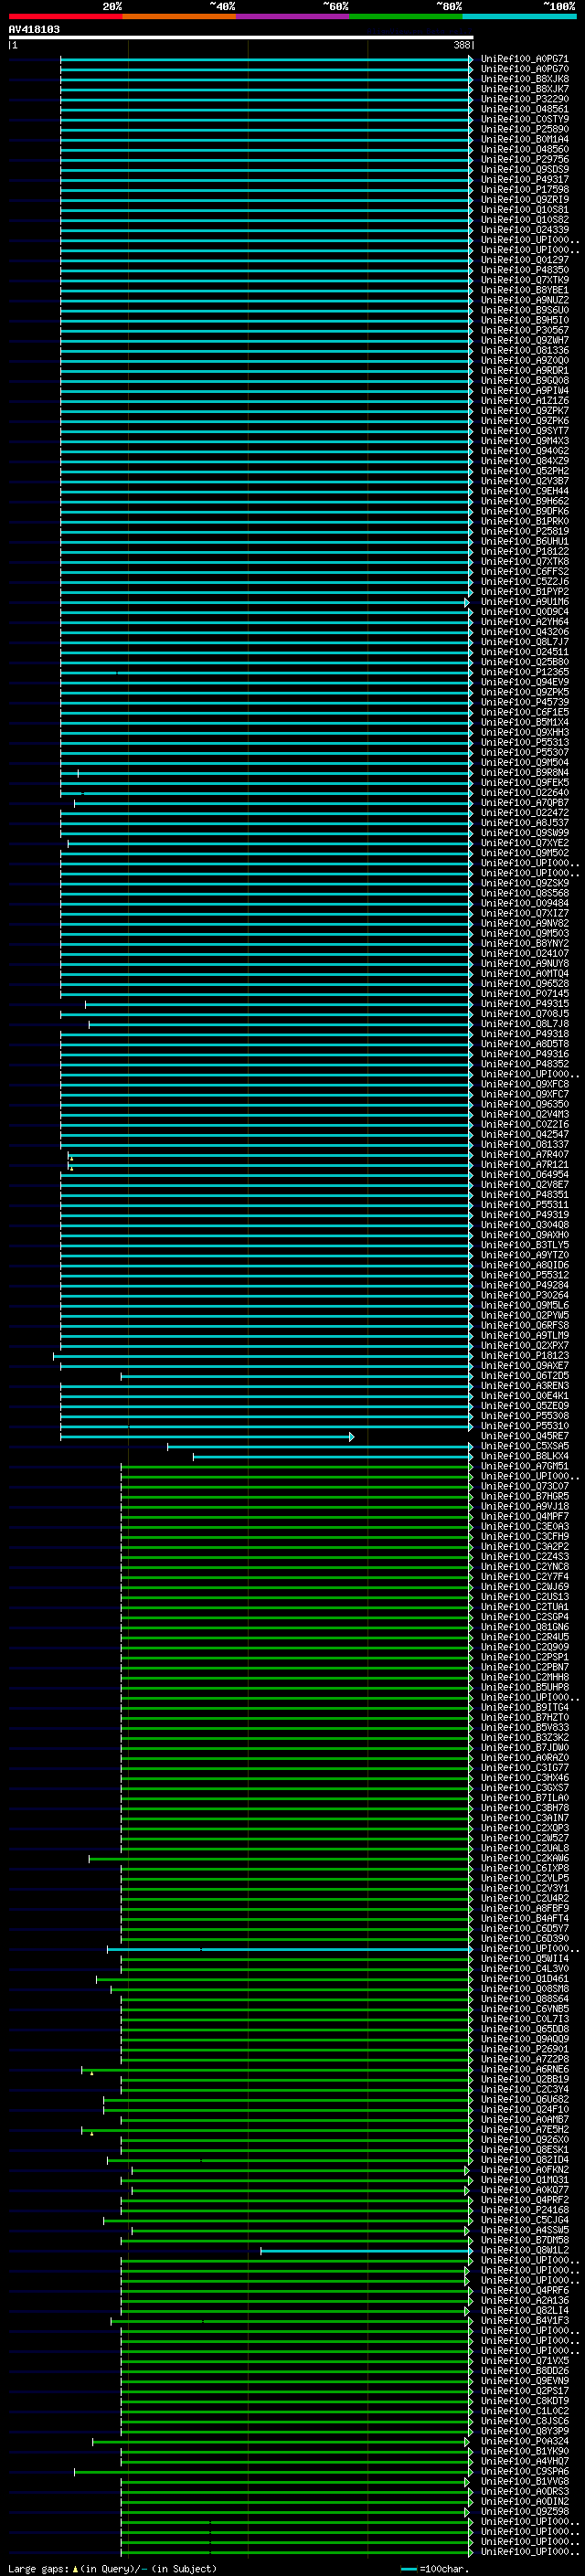The width and height of the screenshot is (585, 2576).
Task: Click the UniRef100_C0STY9 label
Action: click(x=524, y=119)
